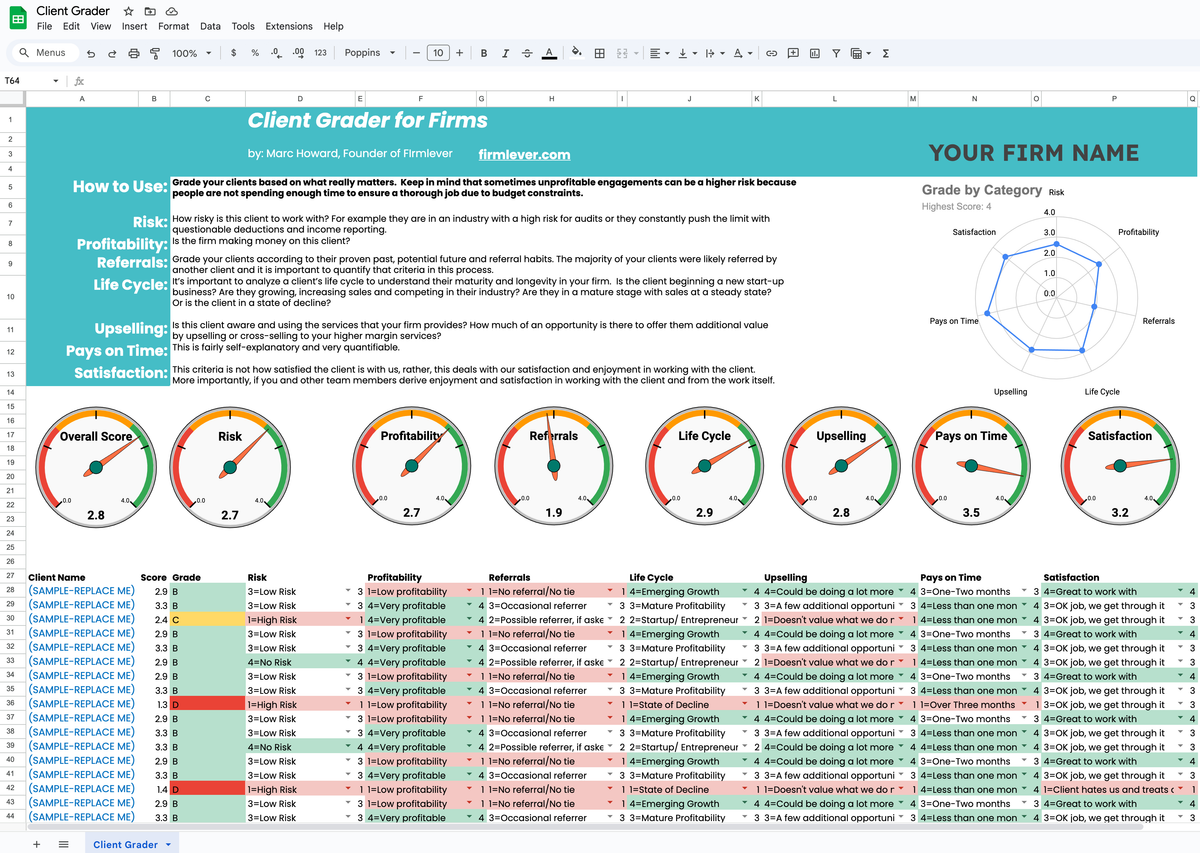
Task: Expand the Client Grader sheet tab menu arrow
Action: click(168, 845)
